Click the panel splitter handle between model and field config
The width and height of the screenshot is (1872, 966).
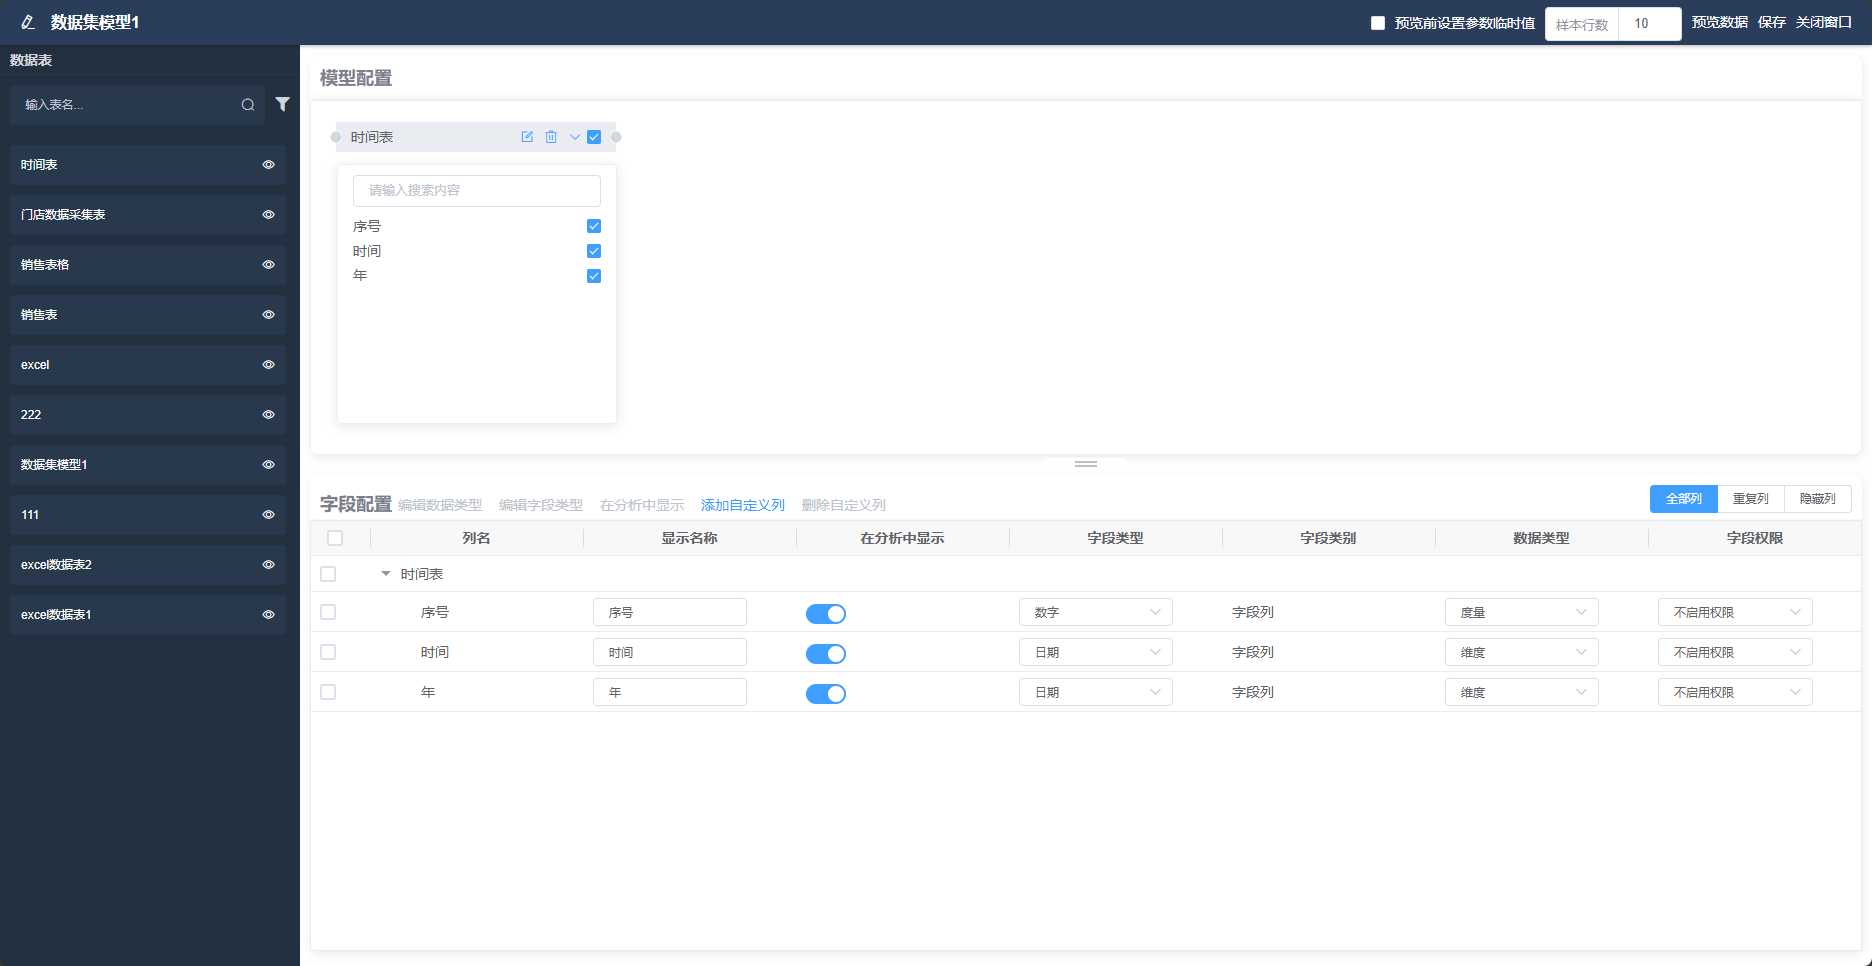tap(1086, 464)
